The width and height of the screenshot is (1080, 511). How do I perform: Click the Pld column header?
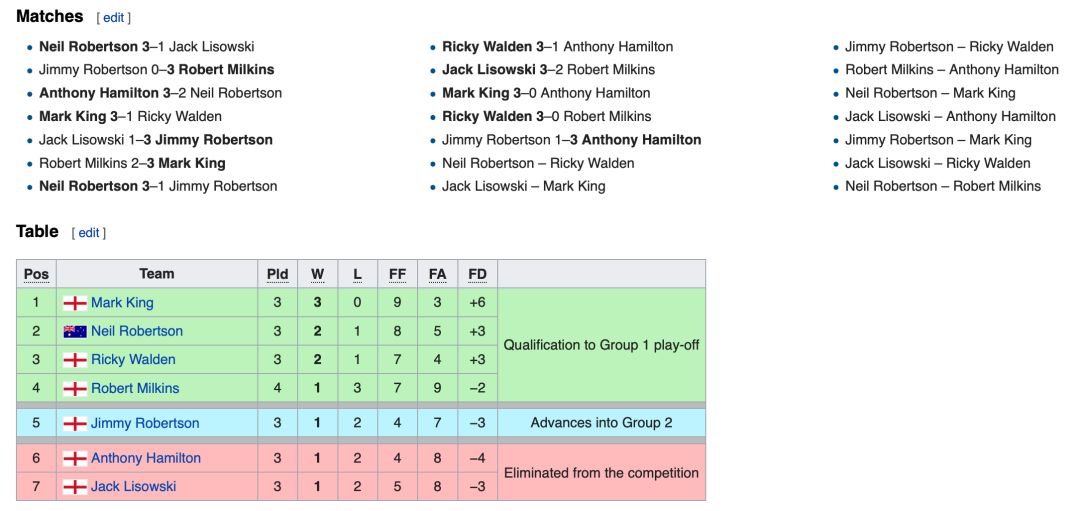click(277, 274)
